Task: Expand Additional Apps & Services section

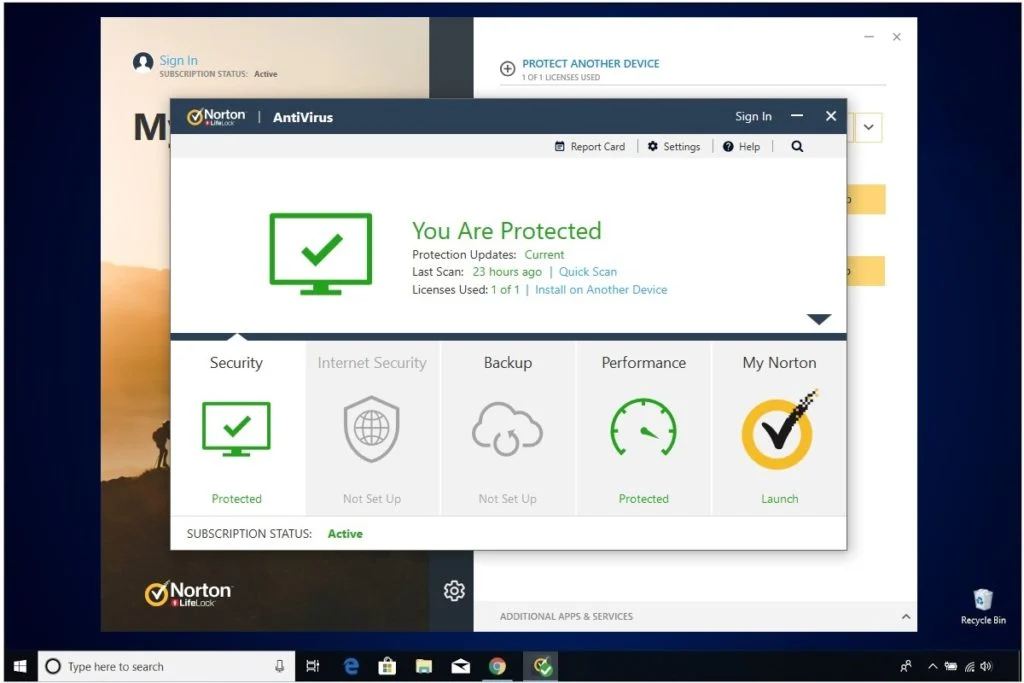Action: 904,616
